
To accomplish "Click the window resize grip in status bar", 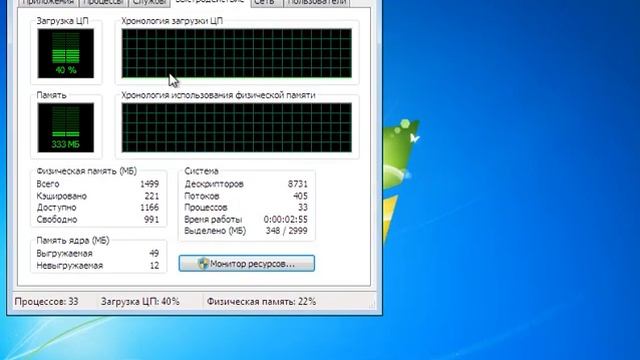I will click(372, 304).
